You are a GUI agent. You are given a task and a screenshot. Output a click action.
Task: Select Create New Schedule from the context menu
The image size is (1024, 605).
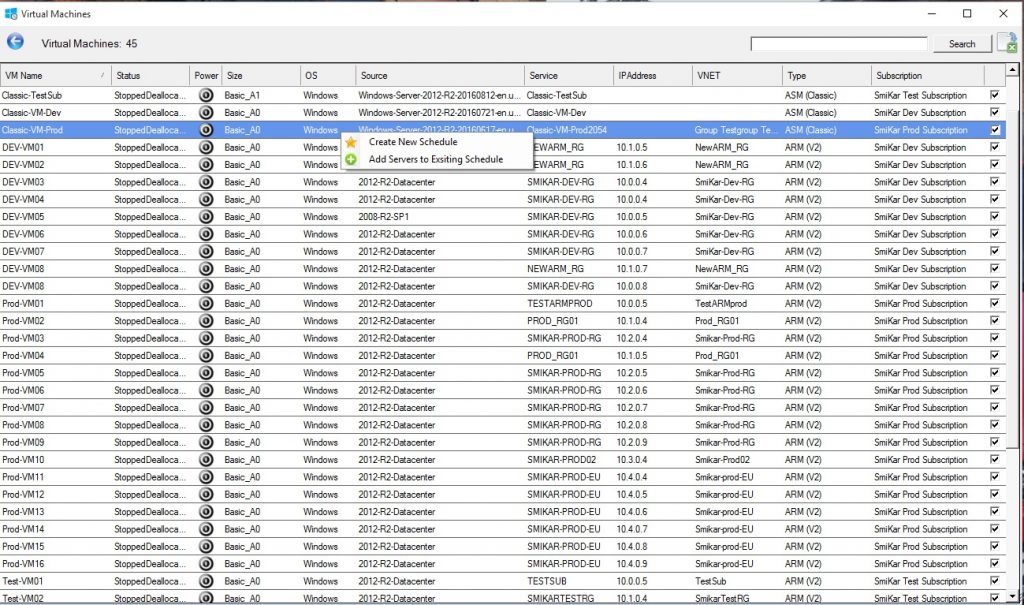click(x=410, y=143)
